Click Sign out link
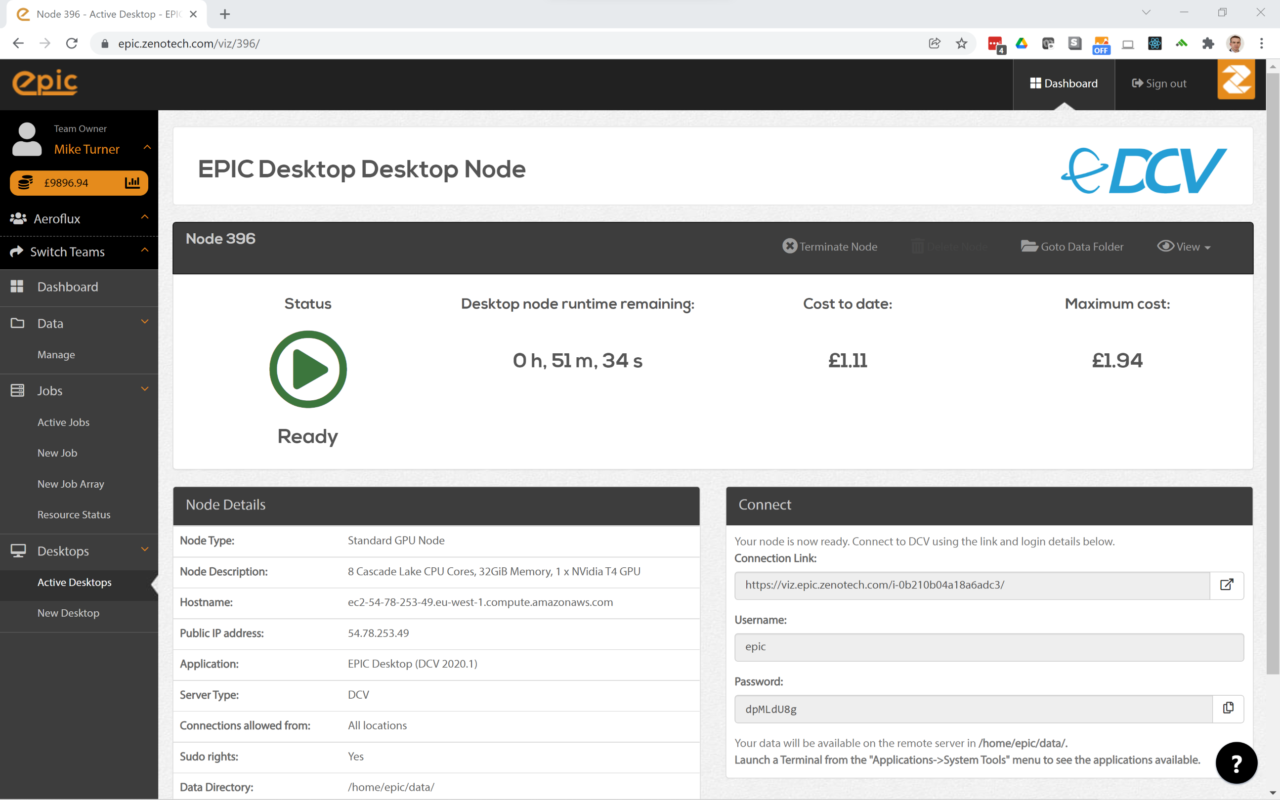 1159,84
